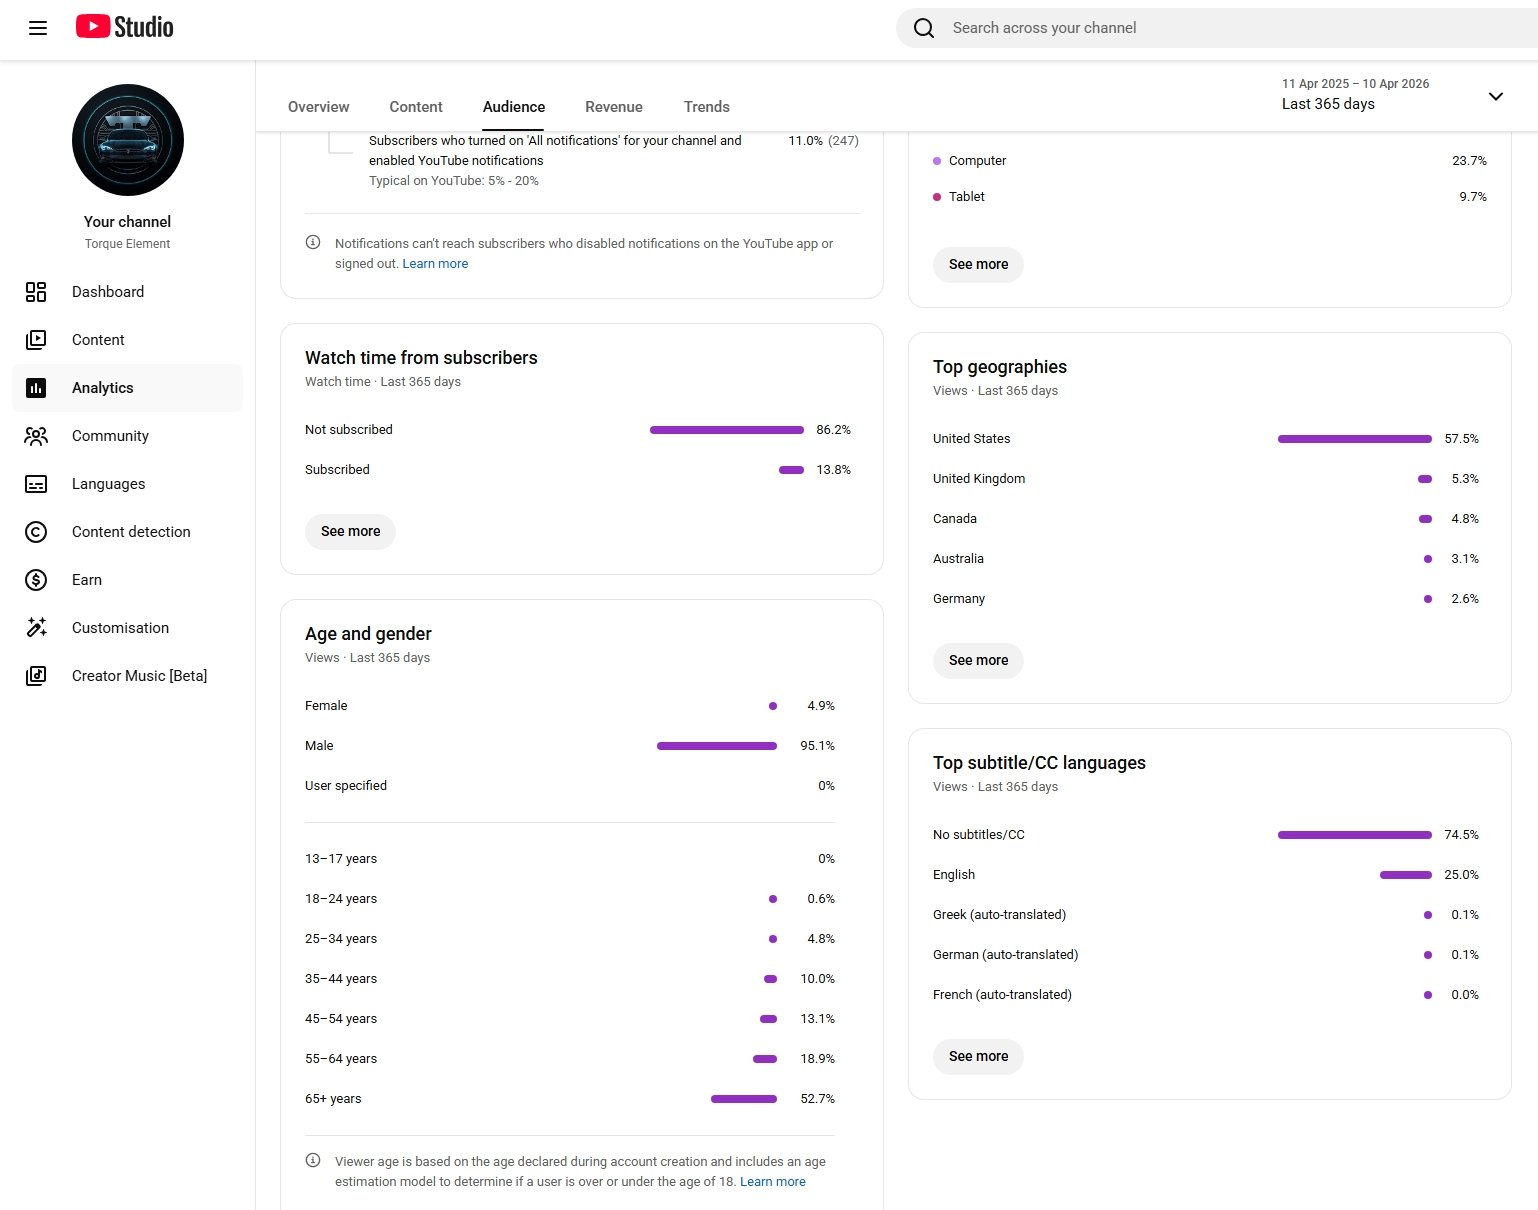Expand Top geographies See more
This screenshot has width=1538, height=1210.
[978, 661]
